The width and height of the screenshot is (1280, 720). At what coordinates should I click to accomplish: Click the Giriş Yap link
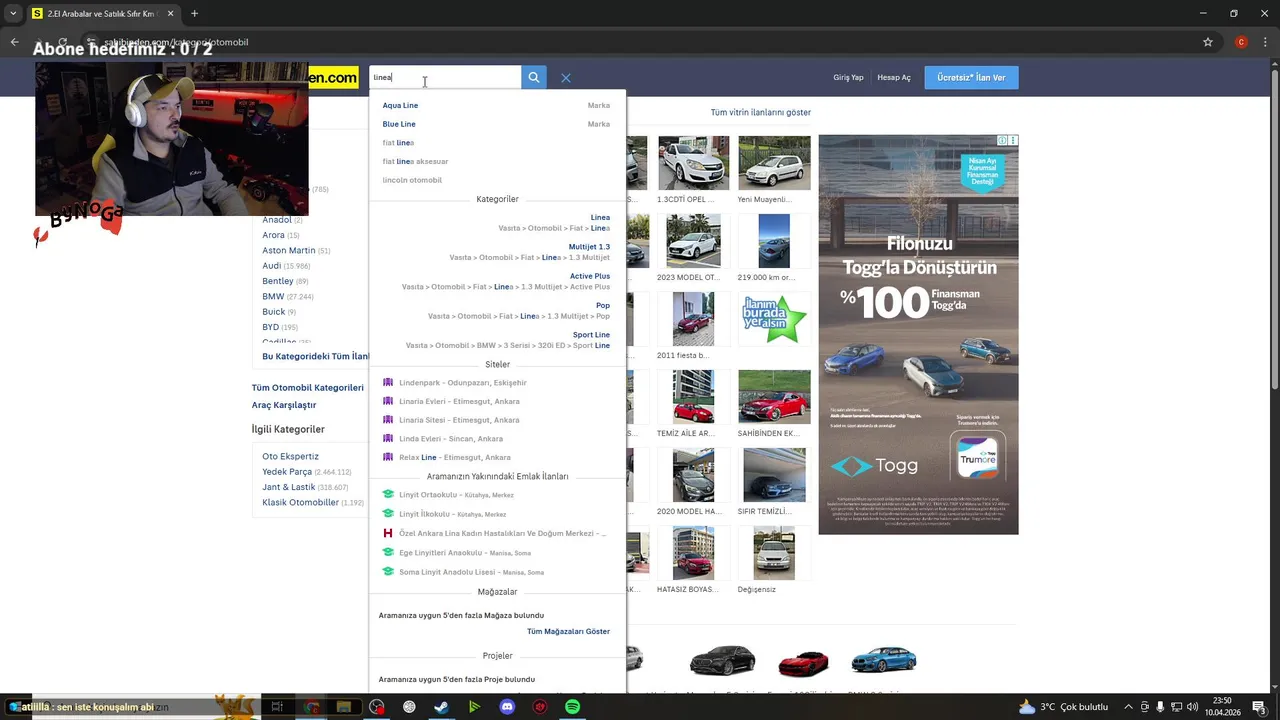click(x=848, y=77)
